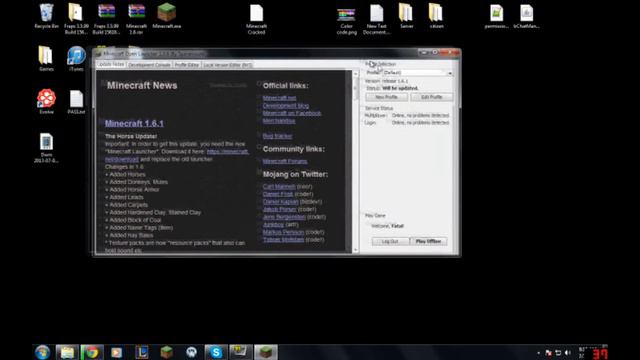The width and height of the screenshot is (640, 360).
Task: Select the Fraps 3.5.99 Build archive icon
Action: 107,18
